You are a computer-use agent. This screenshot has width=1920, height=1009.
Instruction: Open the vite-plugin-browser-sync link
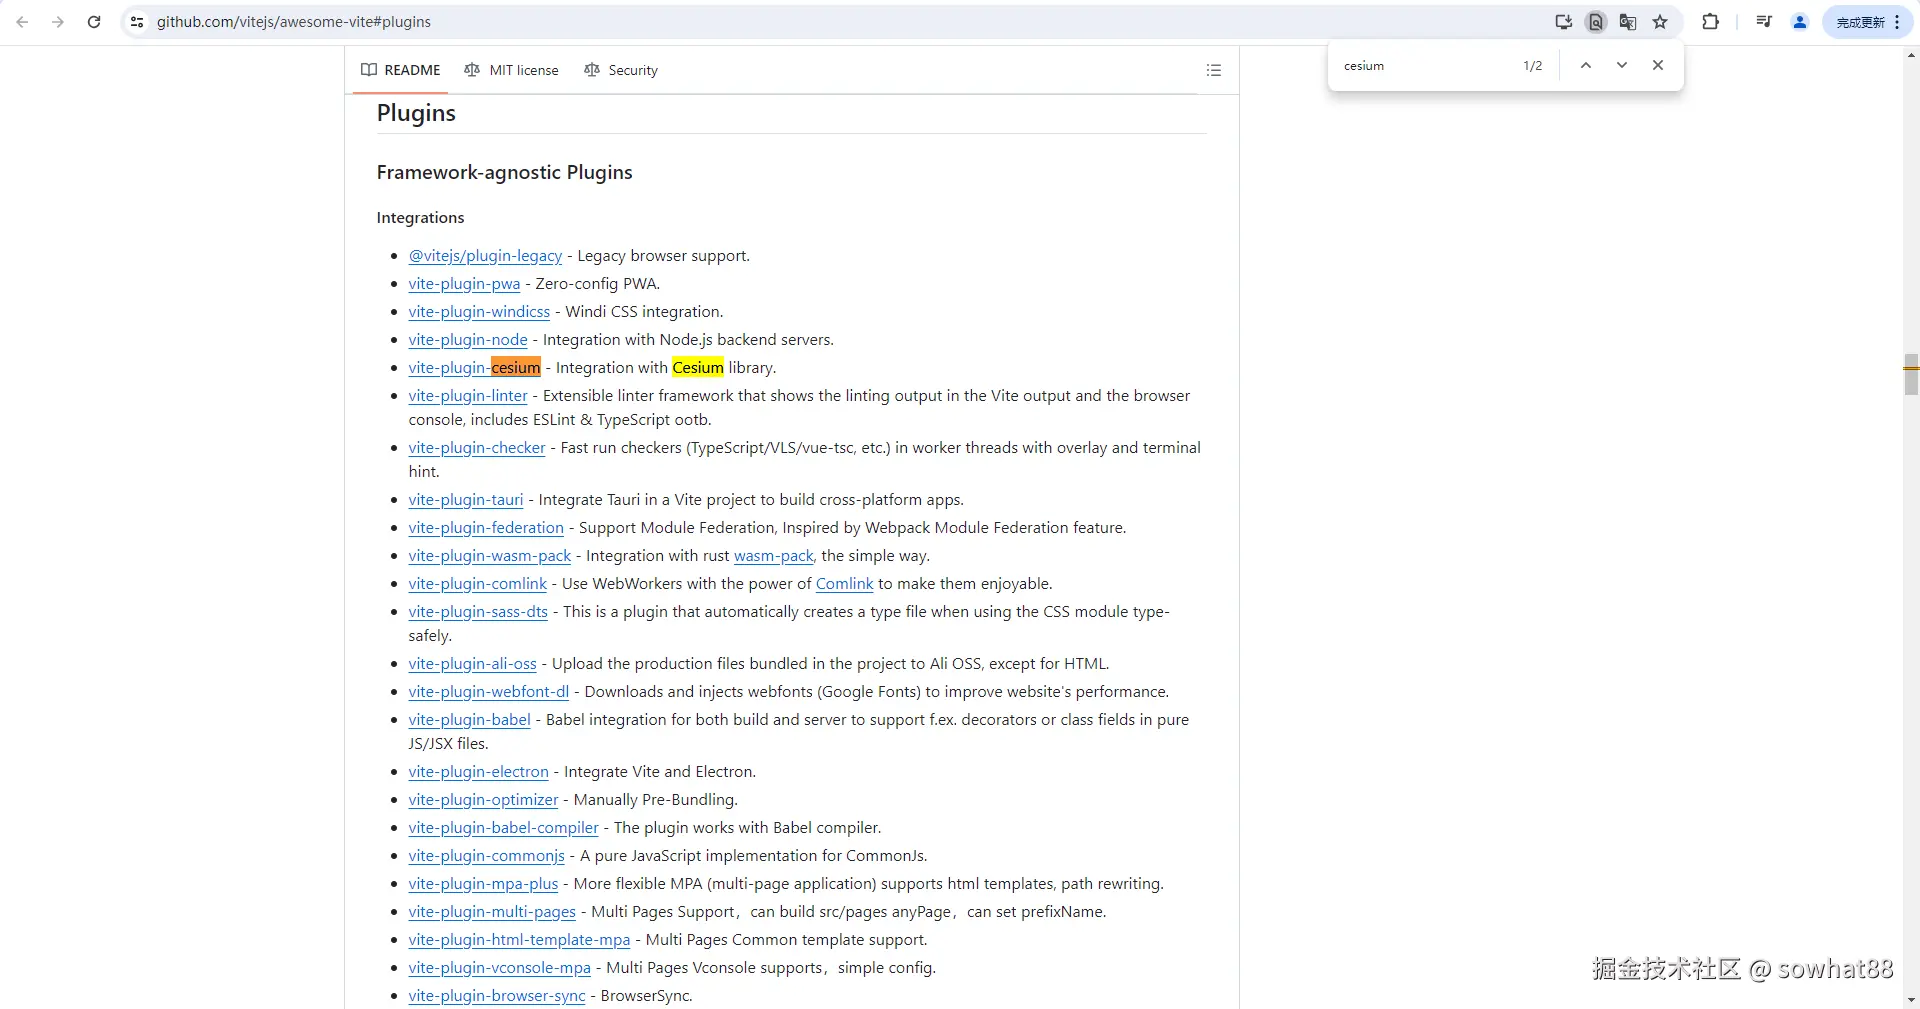[x=497, y=996]
